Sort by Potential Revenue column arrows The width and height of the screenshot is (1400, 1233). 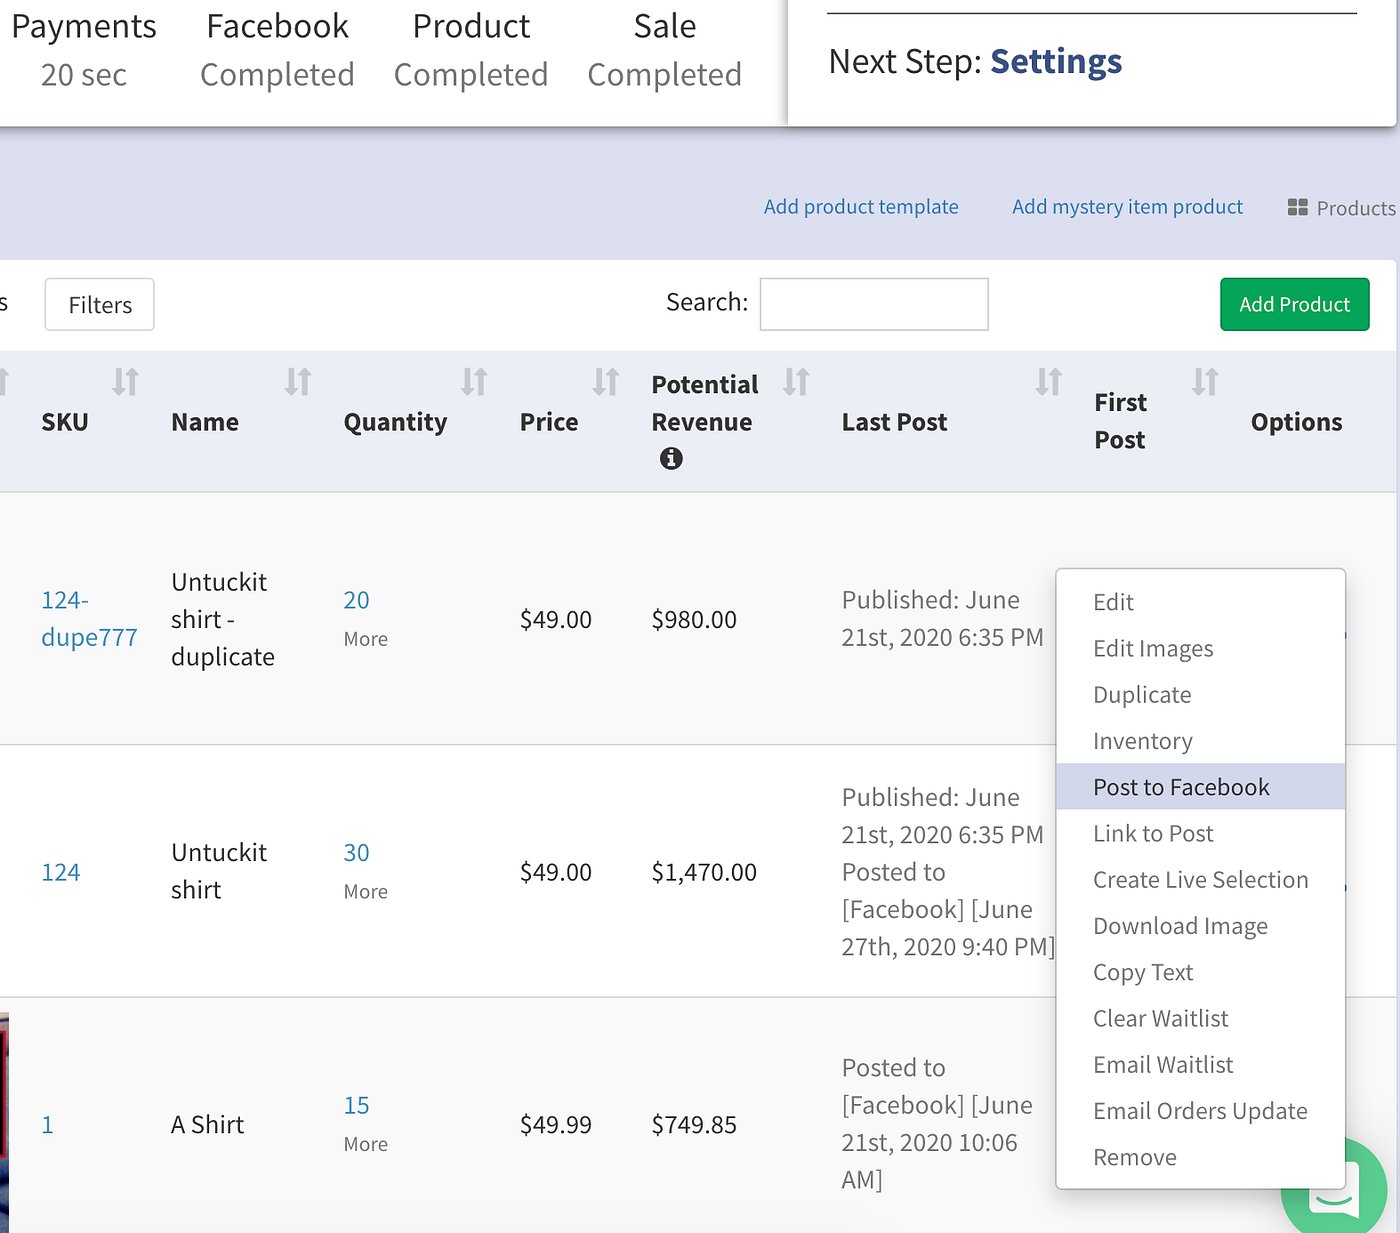point(796,382)
